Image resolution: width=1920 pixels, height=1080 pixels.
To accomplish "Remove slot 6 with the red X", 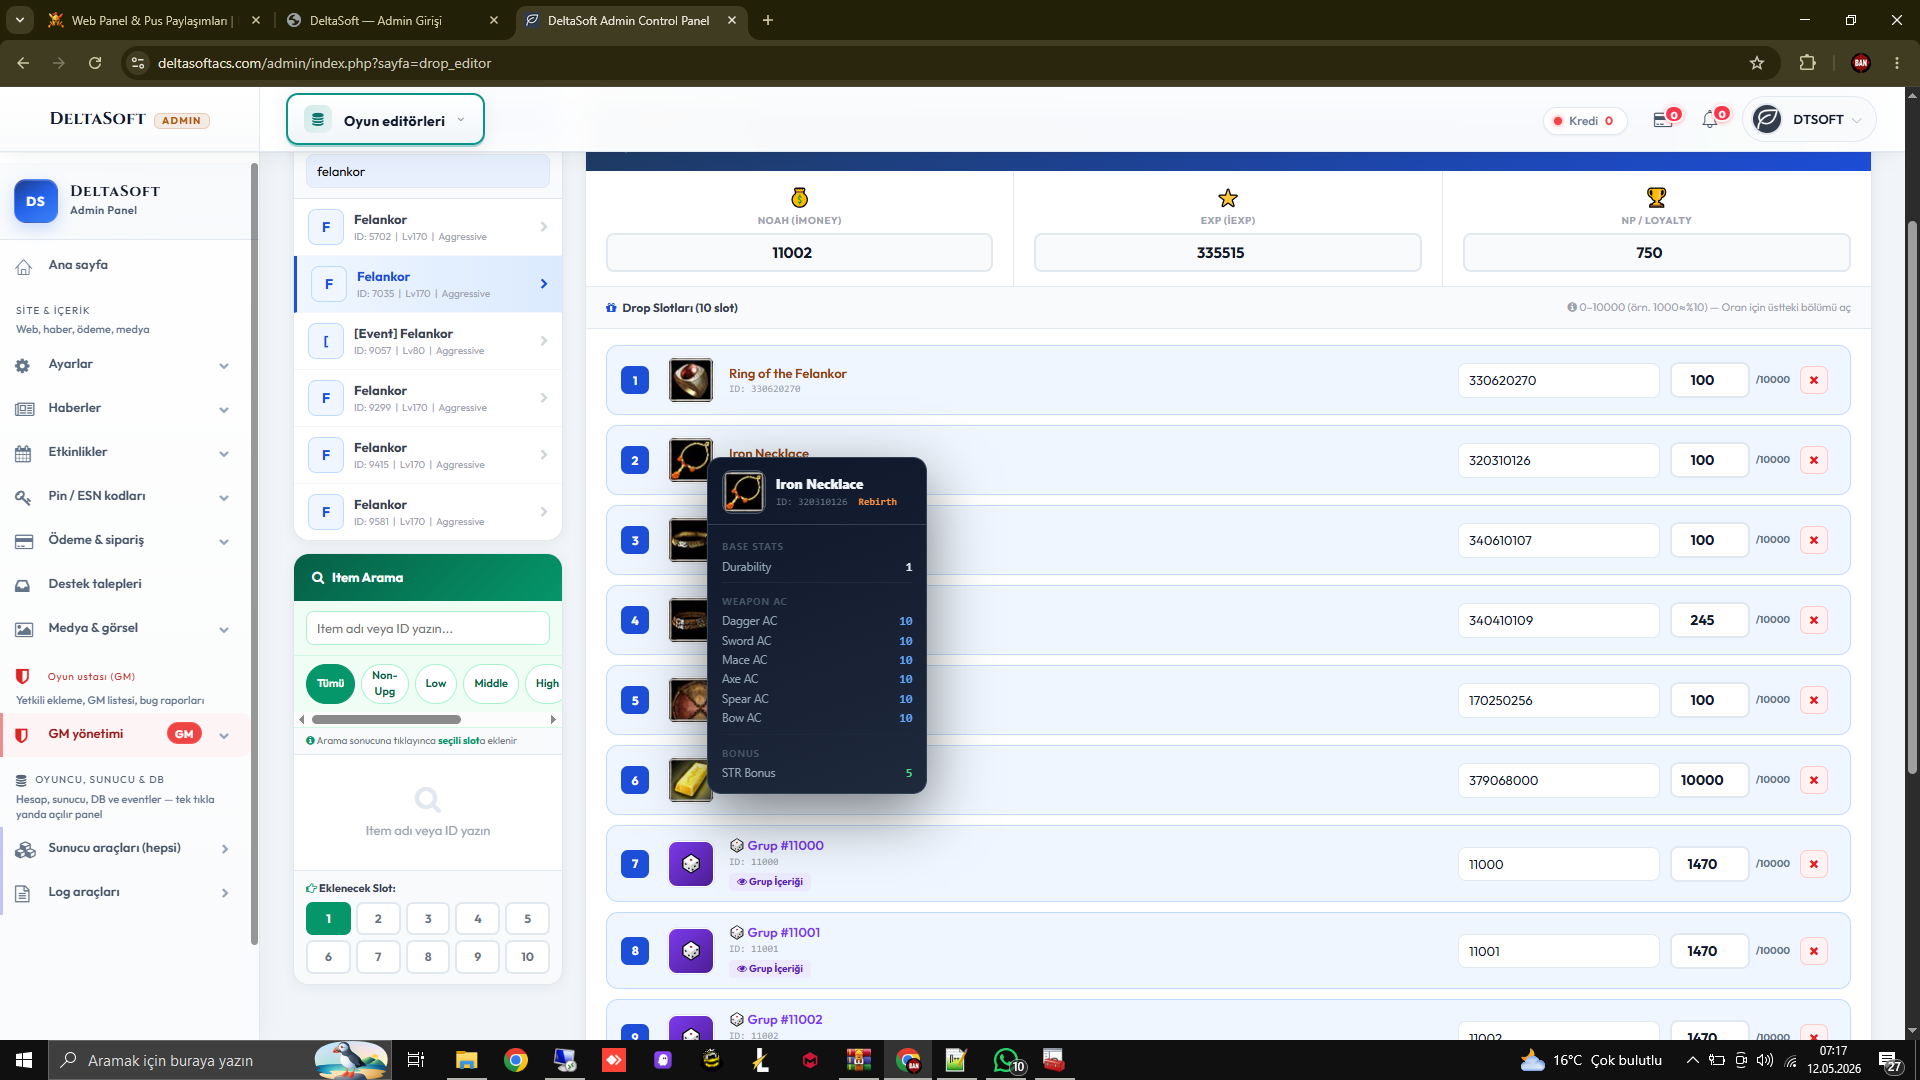I will tap(1813, 780).
